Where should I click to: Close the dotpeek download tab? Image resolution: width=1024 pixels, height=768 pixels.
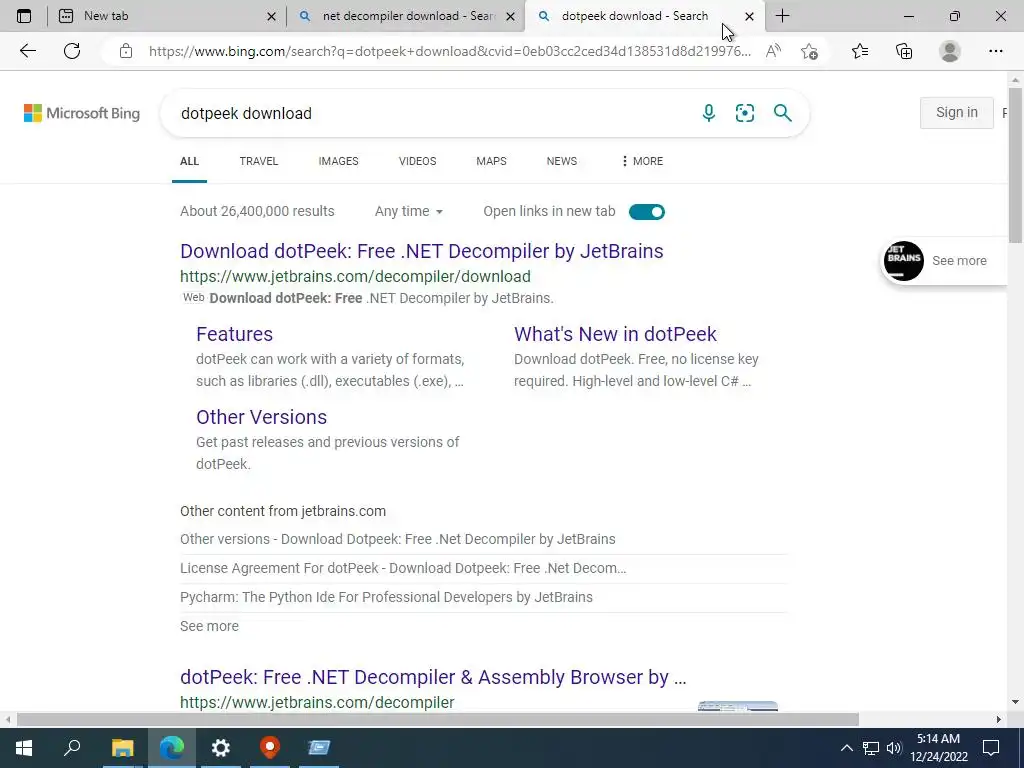[749, 16]
